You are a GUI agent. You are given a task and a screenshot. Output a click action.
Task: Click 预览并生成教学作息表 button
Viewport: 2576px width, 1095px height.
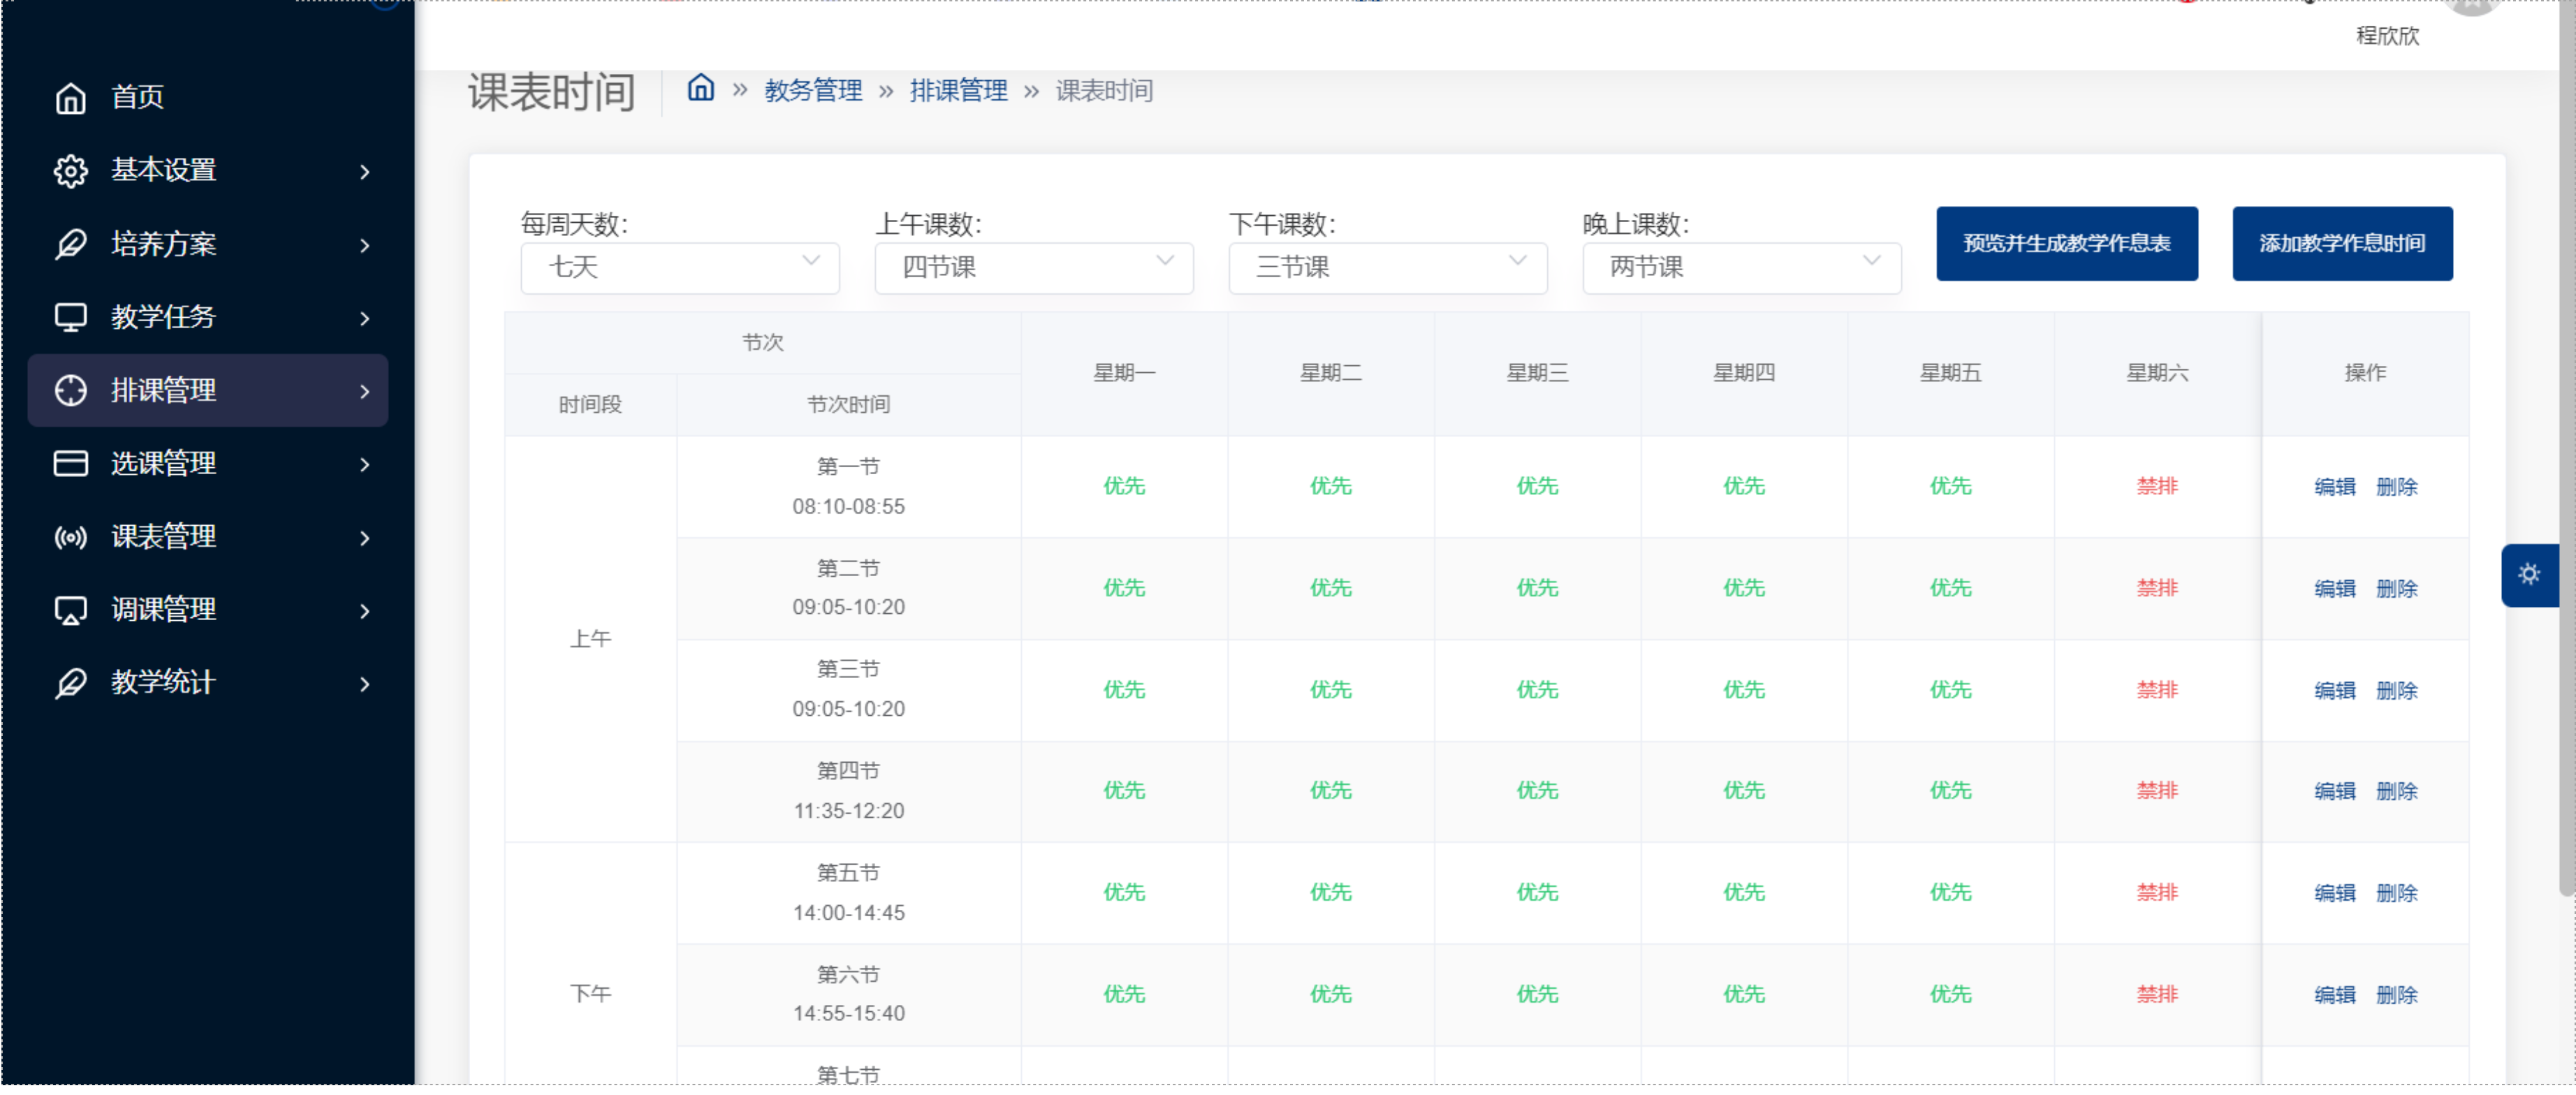coord(2068,244)
